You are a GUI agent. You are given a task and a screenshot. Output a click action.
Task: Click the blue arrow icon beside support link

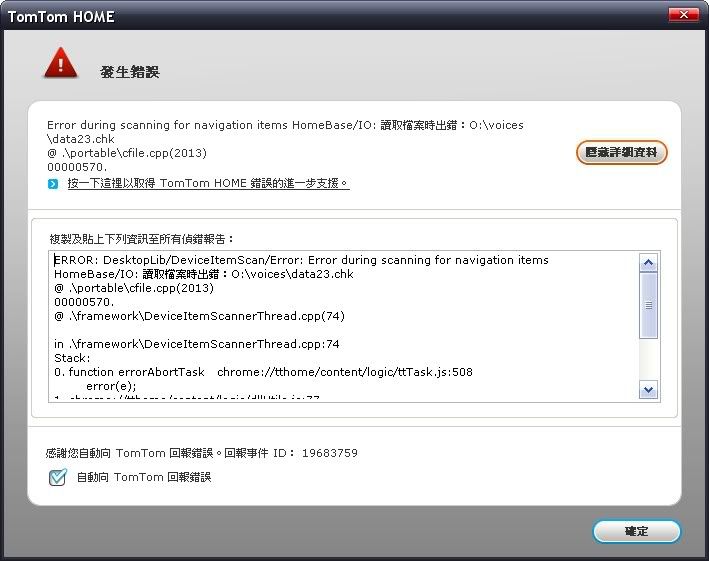click(53, 184)
